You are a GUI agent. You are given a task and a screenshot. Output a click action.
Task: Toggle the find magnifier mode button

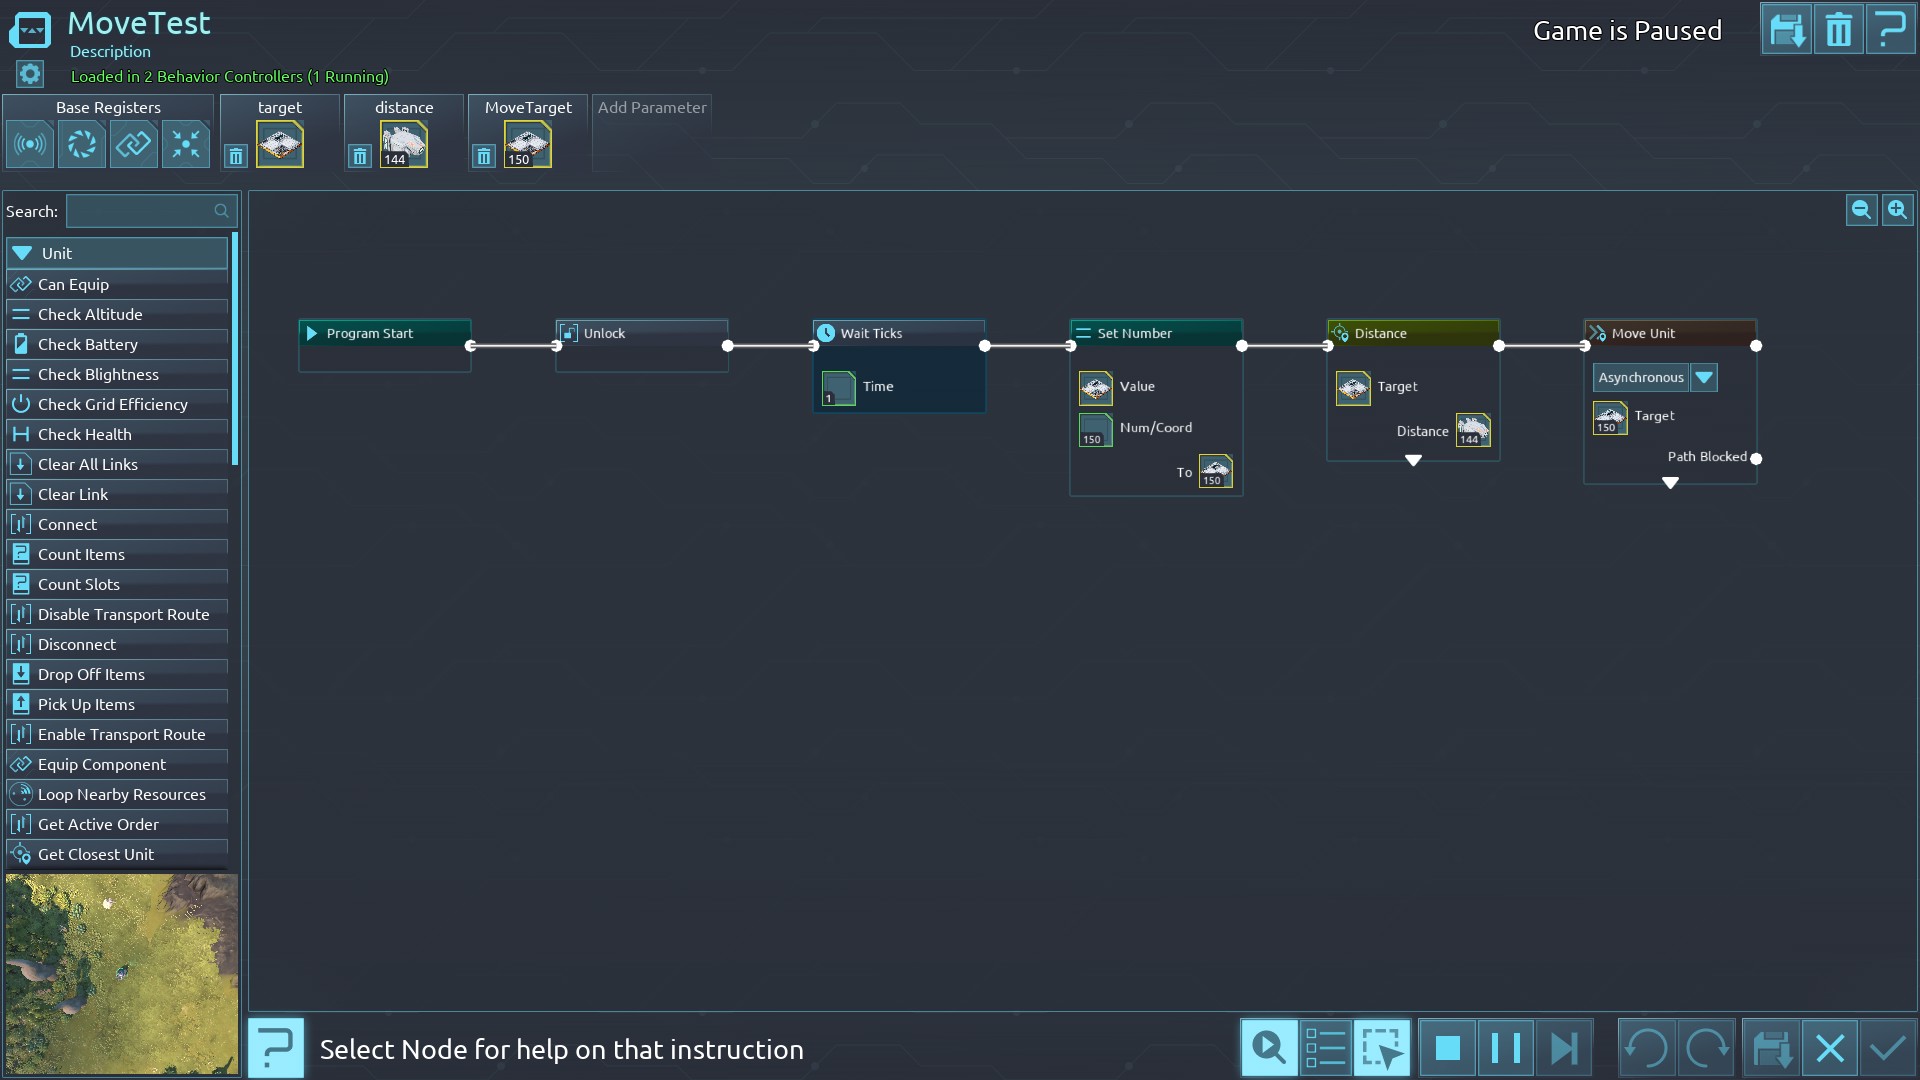(1269, 1048)
